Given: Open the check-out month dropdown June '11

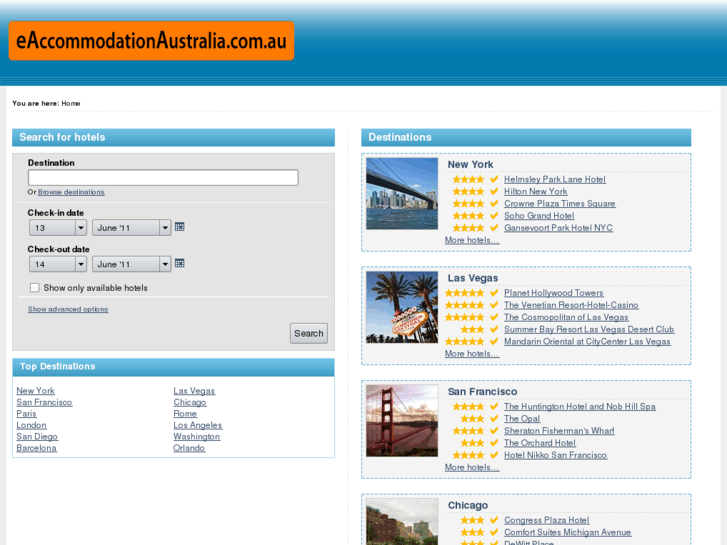Looking at the screenshot, I should tap(132, 264).
